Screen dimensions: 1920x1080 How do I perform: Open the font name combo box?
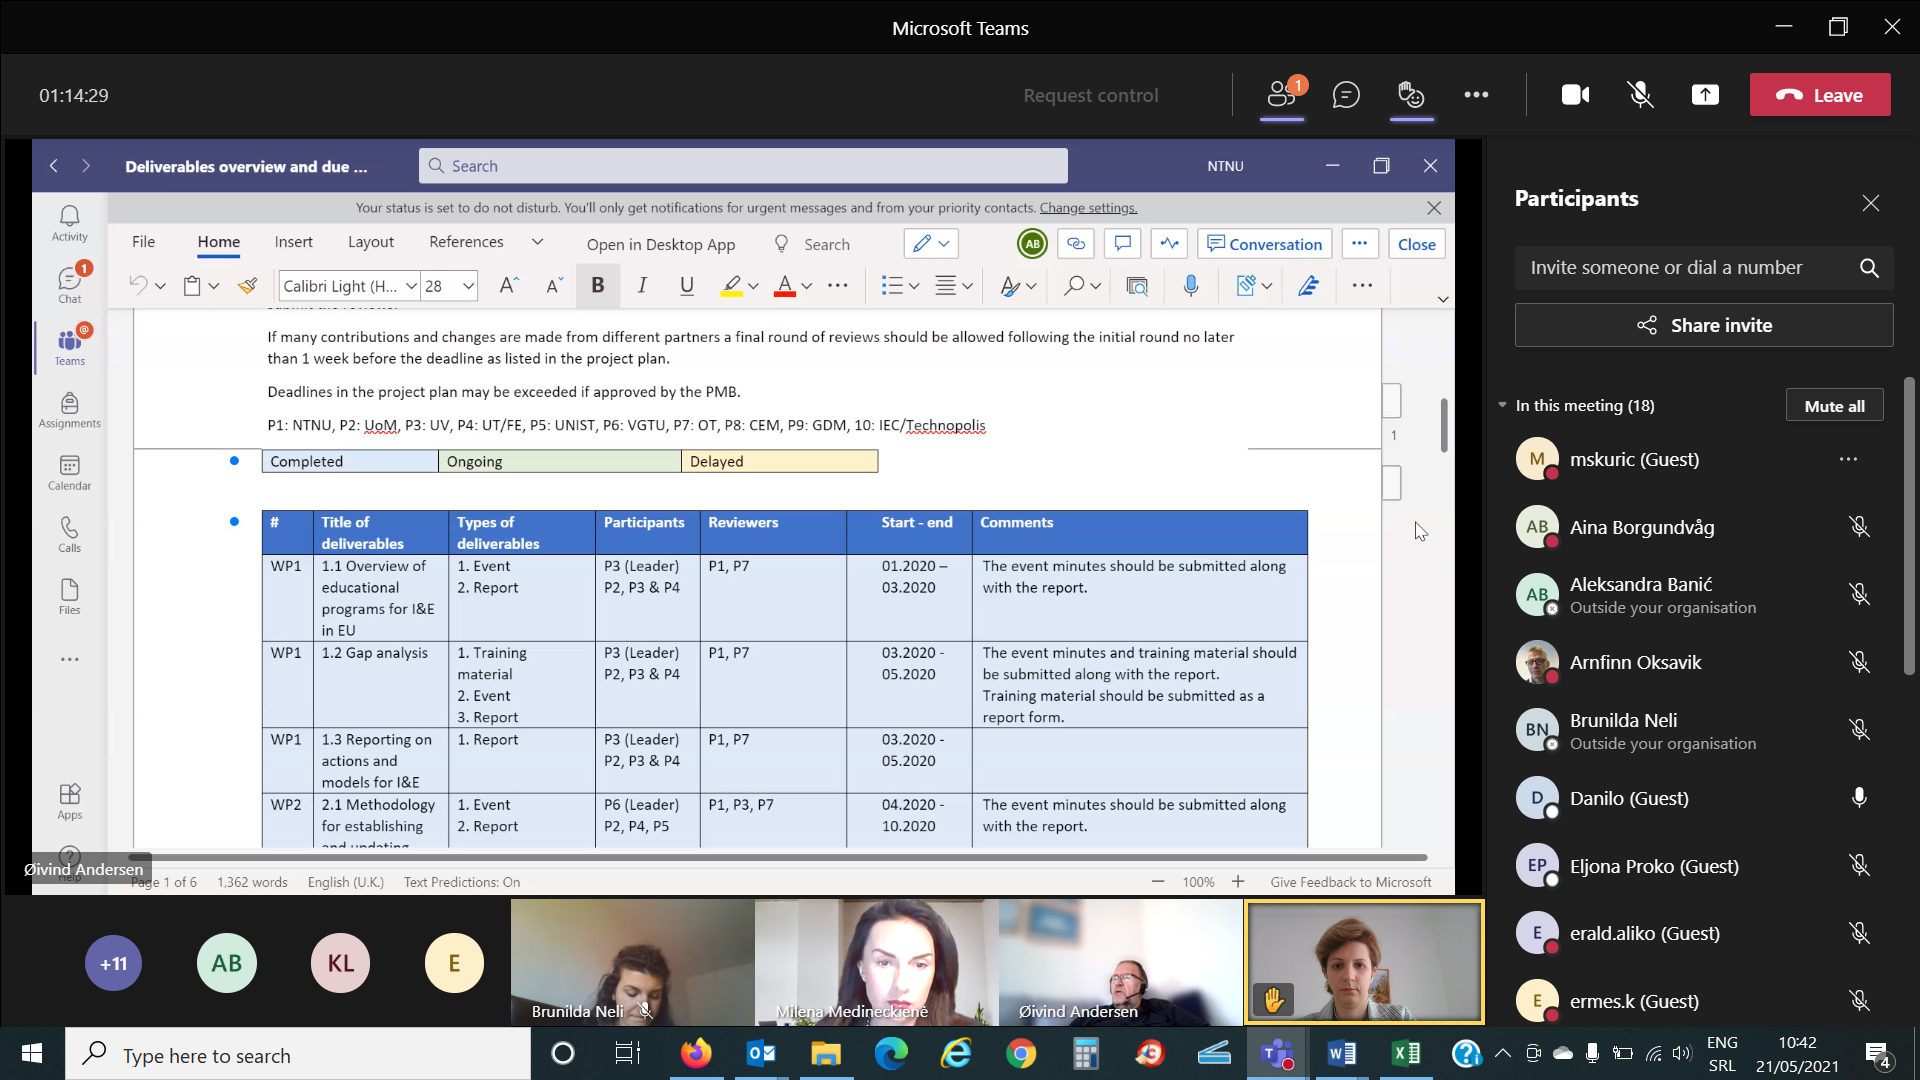coord(349,286)
